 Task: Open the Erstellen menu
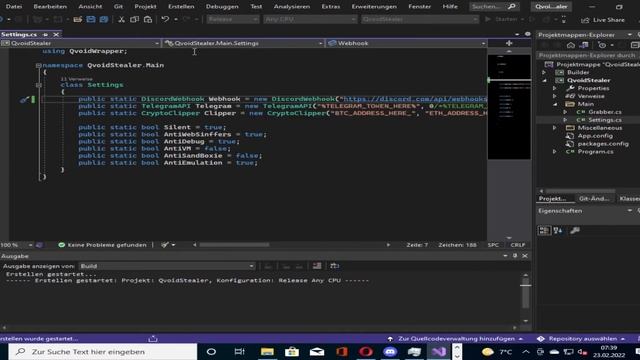pyautogui.click(x=181, y=7)
